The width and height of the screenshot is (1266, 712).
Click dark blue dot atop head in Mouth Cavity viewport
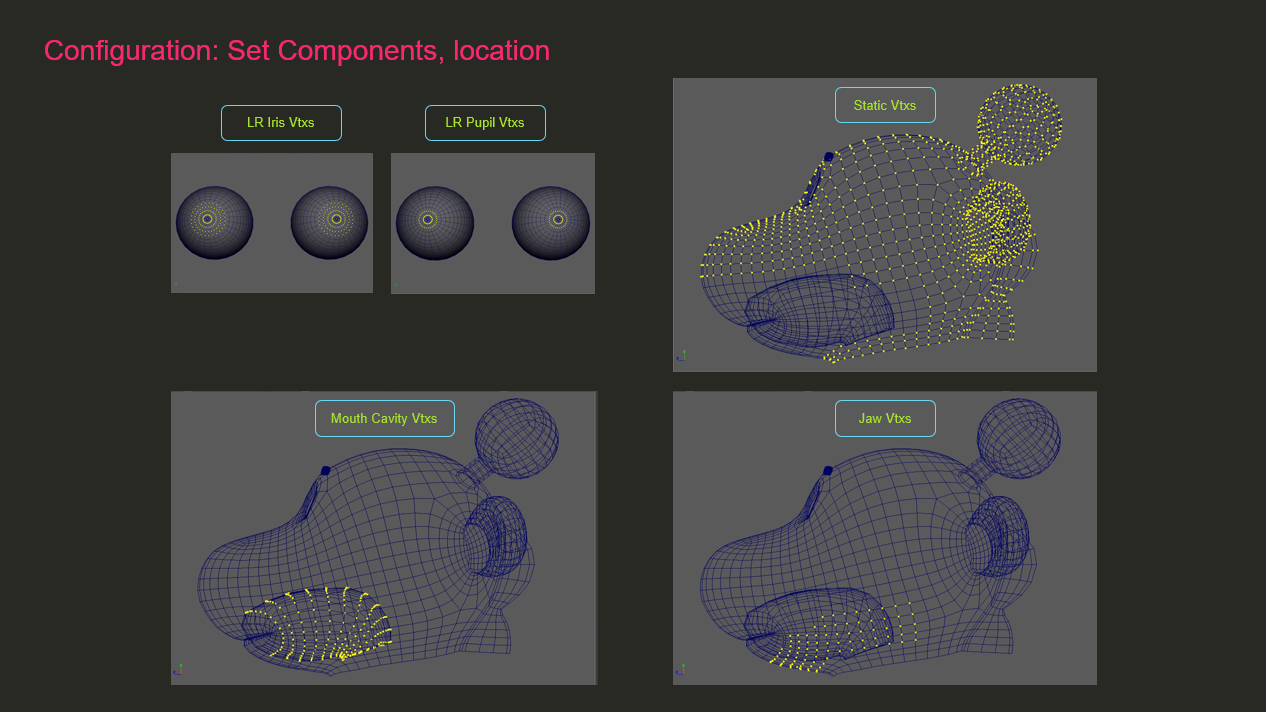click(325, 470)
